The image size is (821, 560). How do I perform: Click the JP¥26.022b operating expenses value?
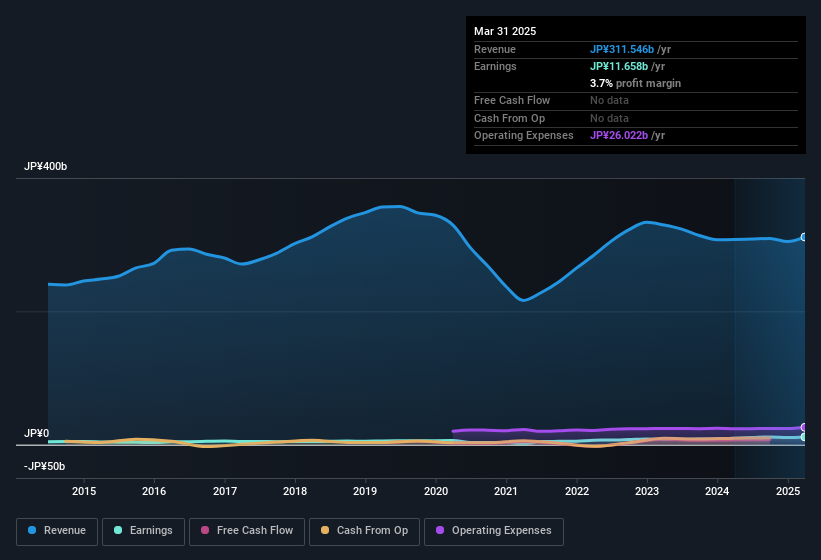pos(619,136)
